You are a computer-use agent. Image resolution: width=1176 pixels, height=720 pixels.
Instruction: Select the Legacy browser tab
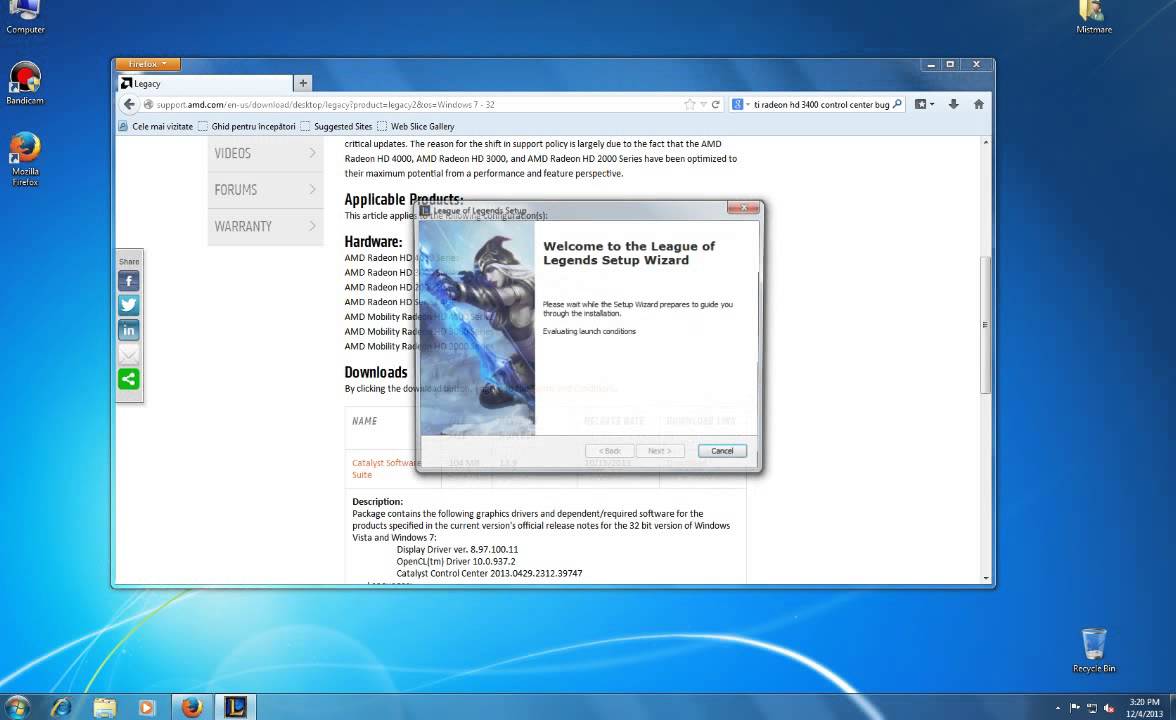point(205,83)
